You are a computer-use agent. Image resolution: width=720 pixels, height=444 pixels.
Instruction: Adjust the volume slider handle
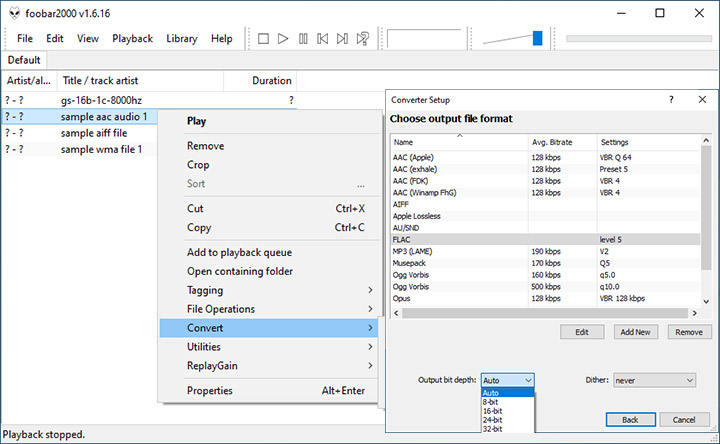point(537,39)
